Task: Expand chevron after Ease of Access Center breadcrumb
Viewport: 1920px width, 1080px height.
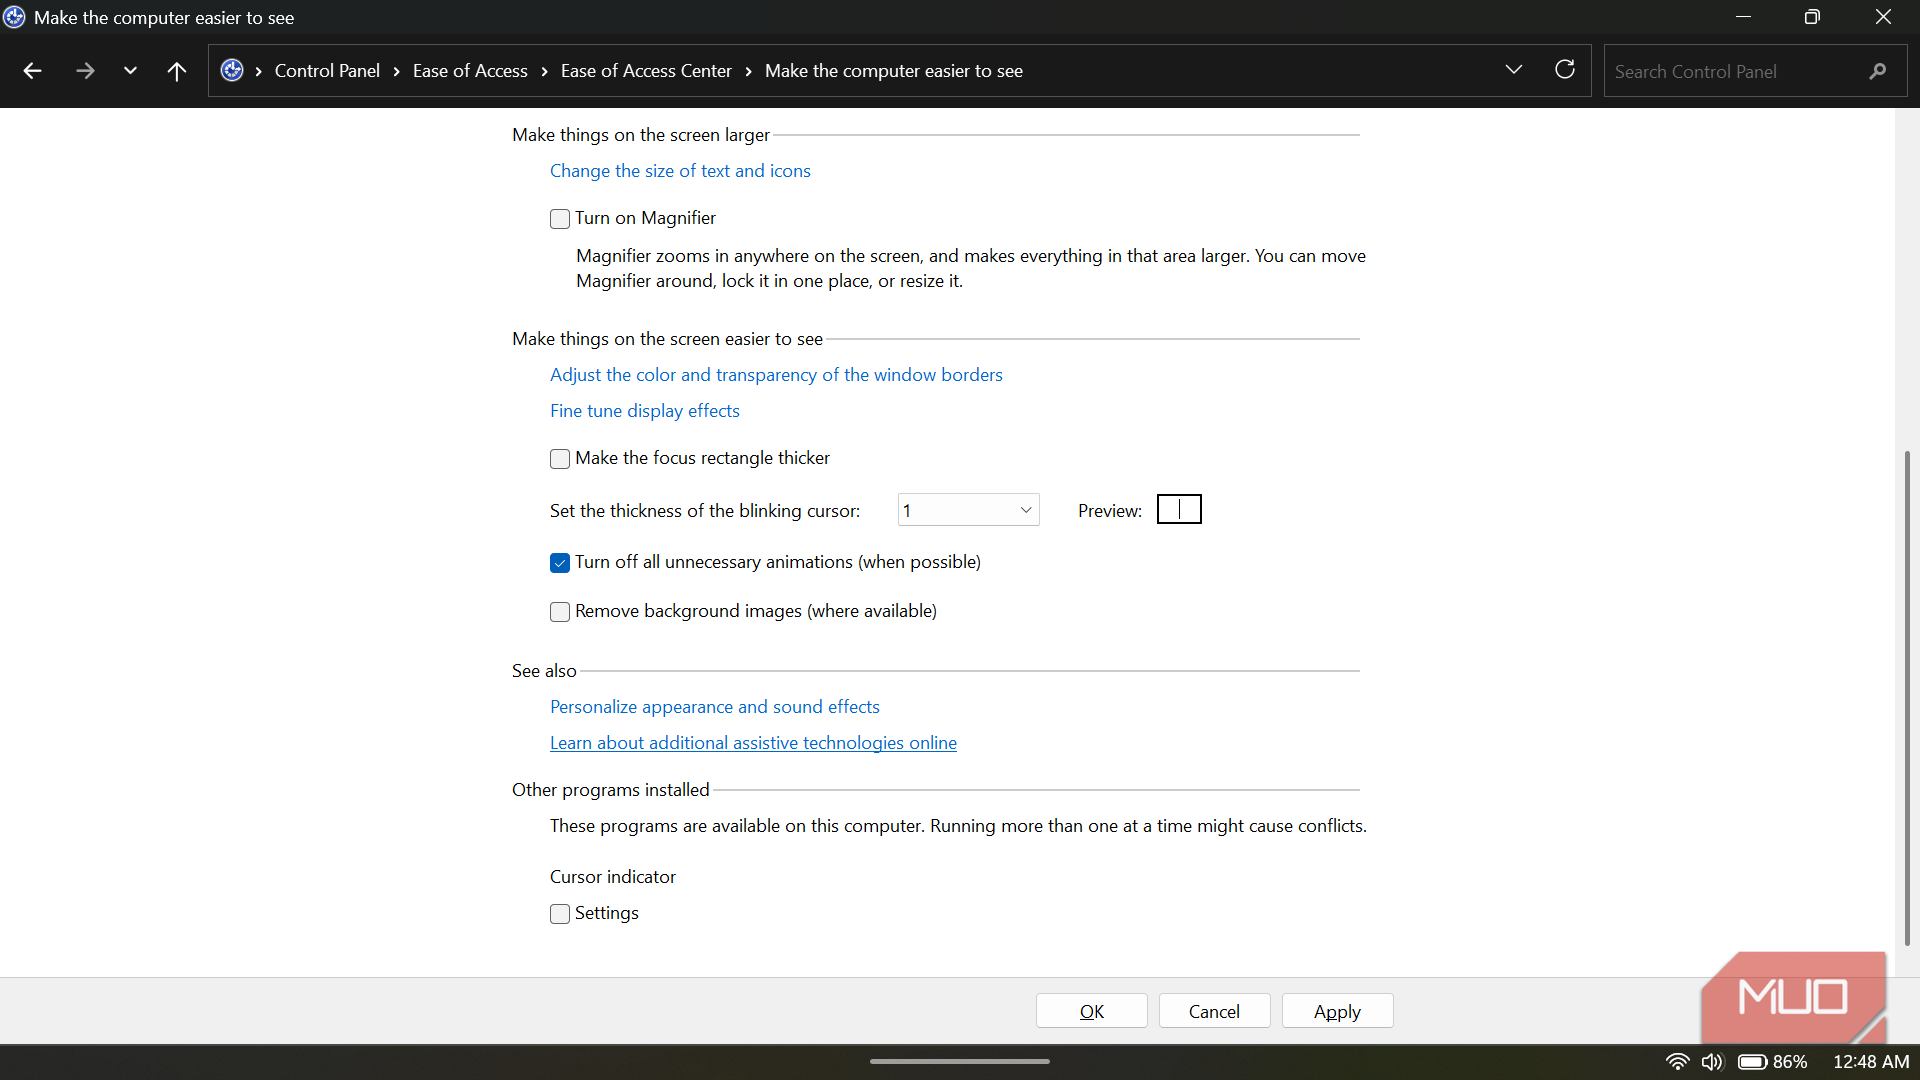Action: click(749, 71)
